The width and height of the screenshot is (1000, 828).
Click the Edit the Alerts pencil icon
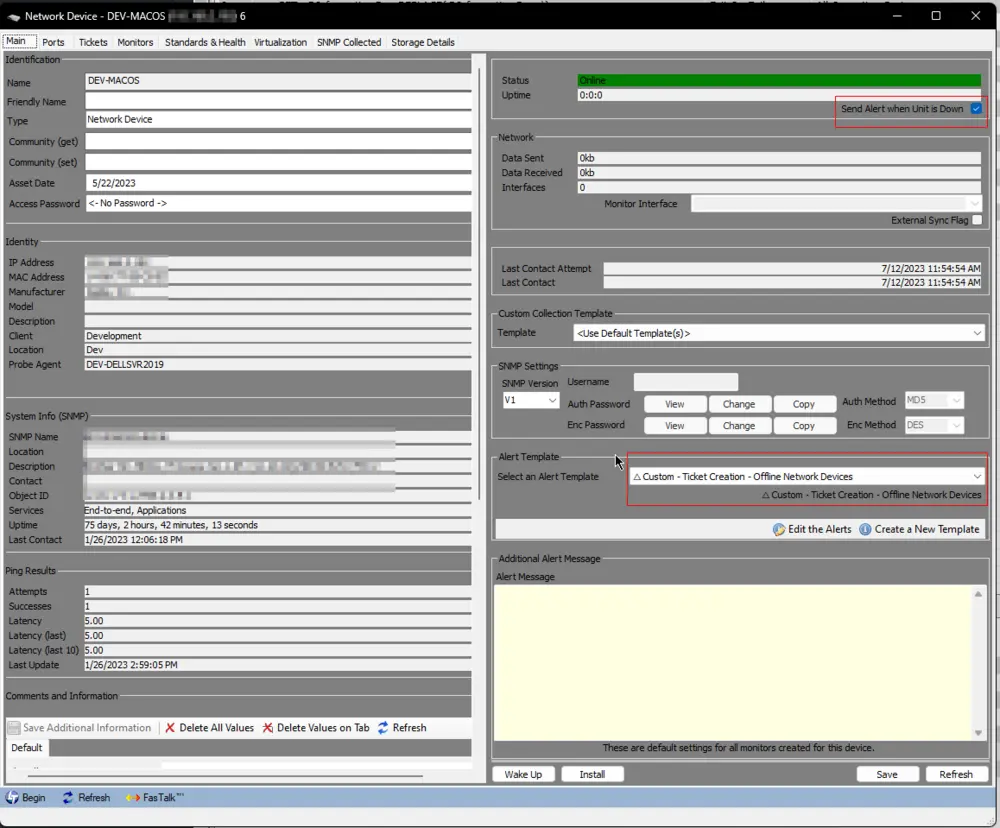pos(779,529)
